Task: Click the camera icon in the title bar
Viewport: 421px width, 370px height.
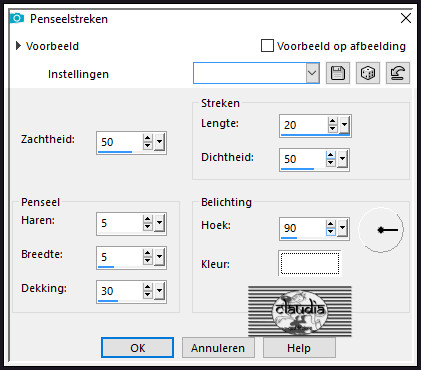Action: [x=17, y=18]
